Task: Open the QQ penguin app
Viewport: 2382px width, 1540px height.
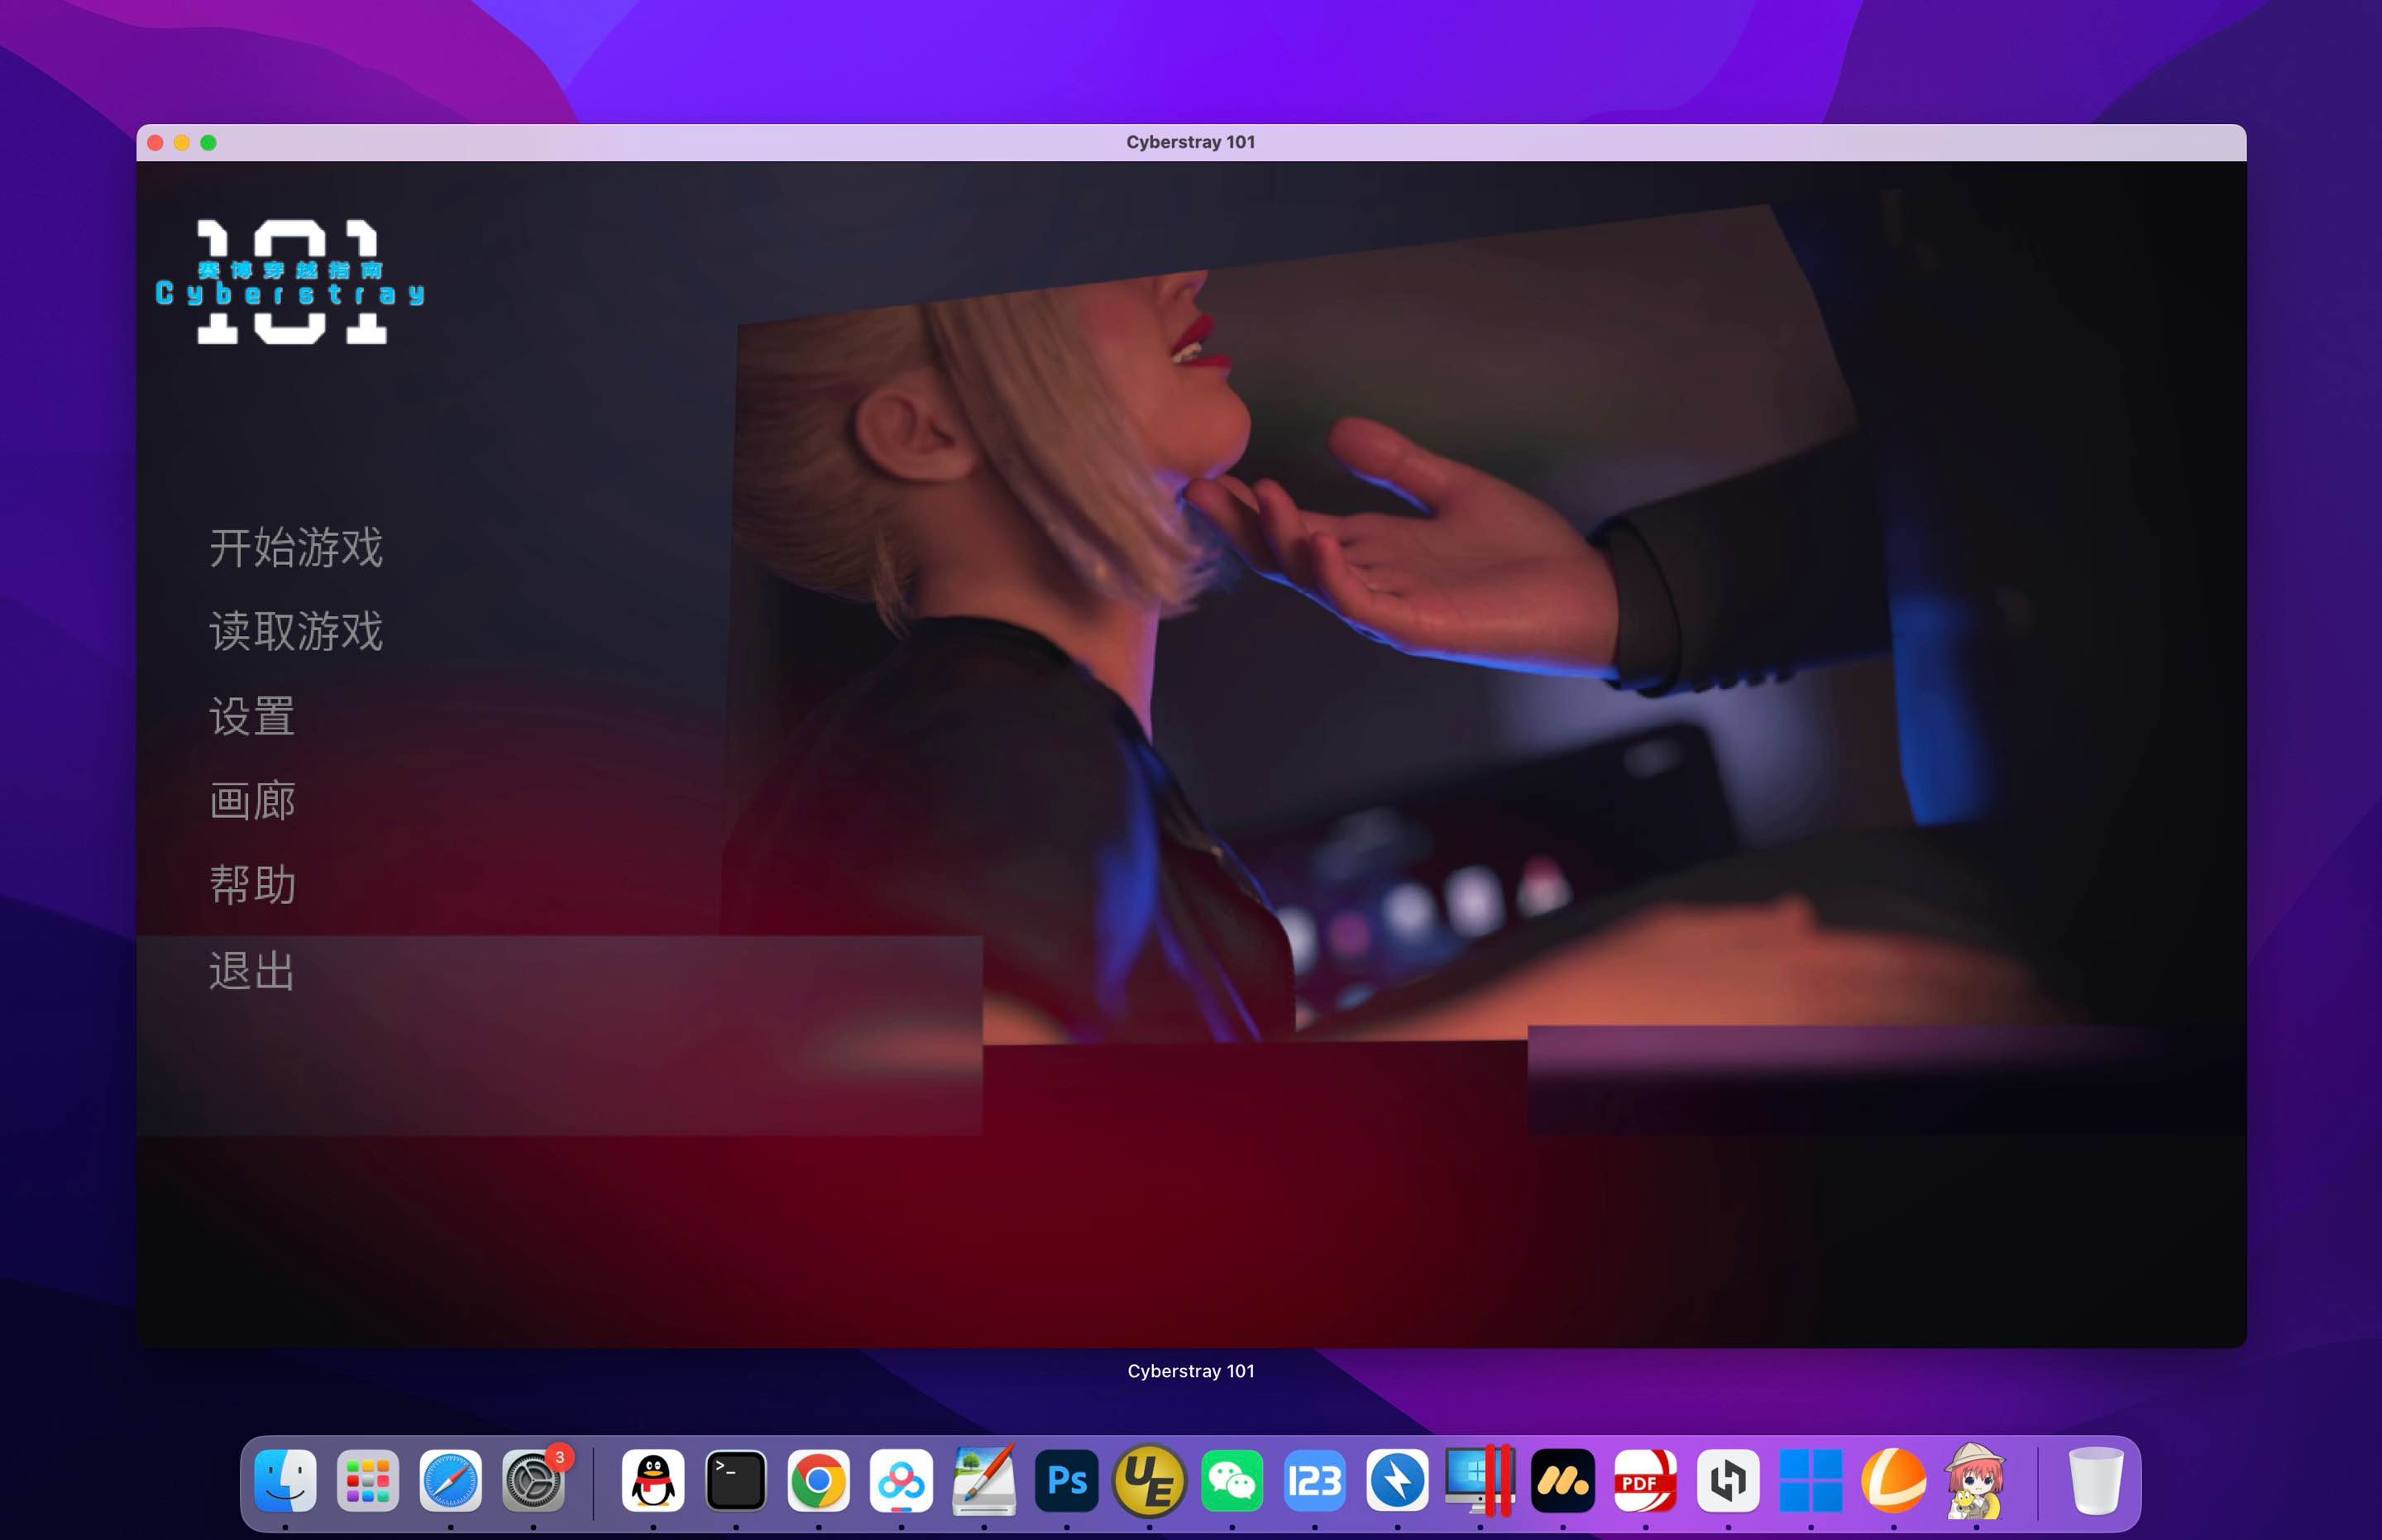Action: pyautogui.click(x=653, y=1480)
